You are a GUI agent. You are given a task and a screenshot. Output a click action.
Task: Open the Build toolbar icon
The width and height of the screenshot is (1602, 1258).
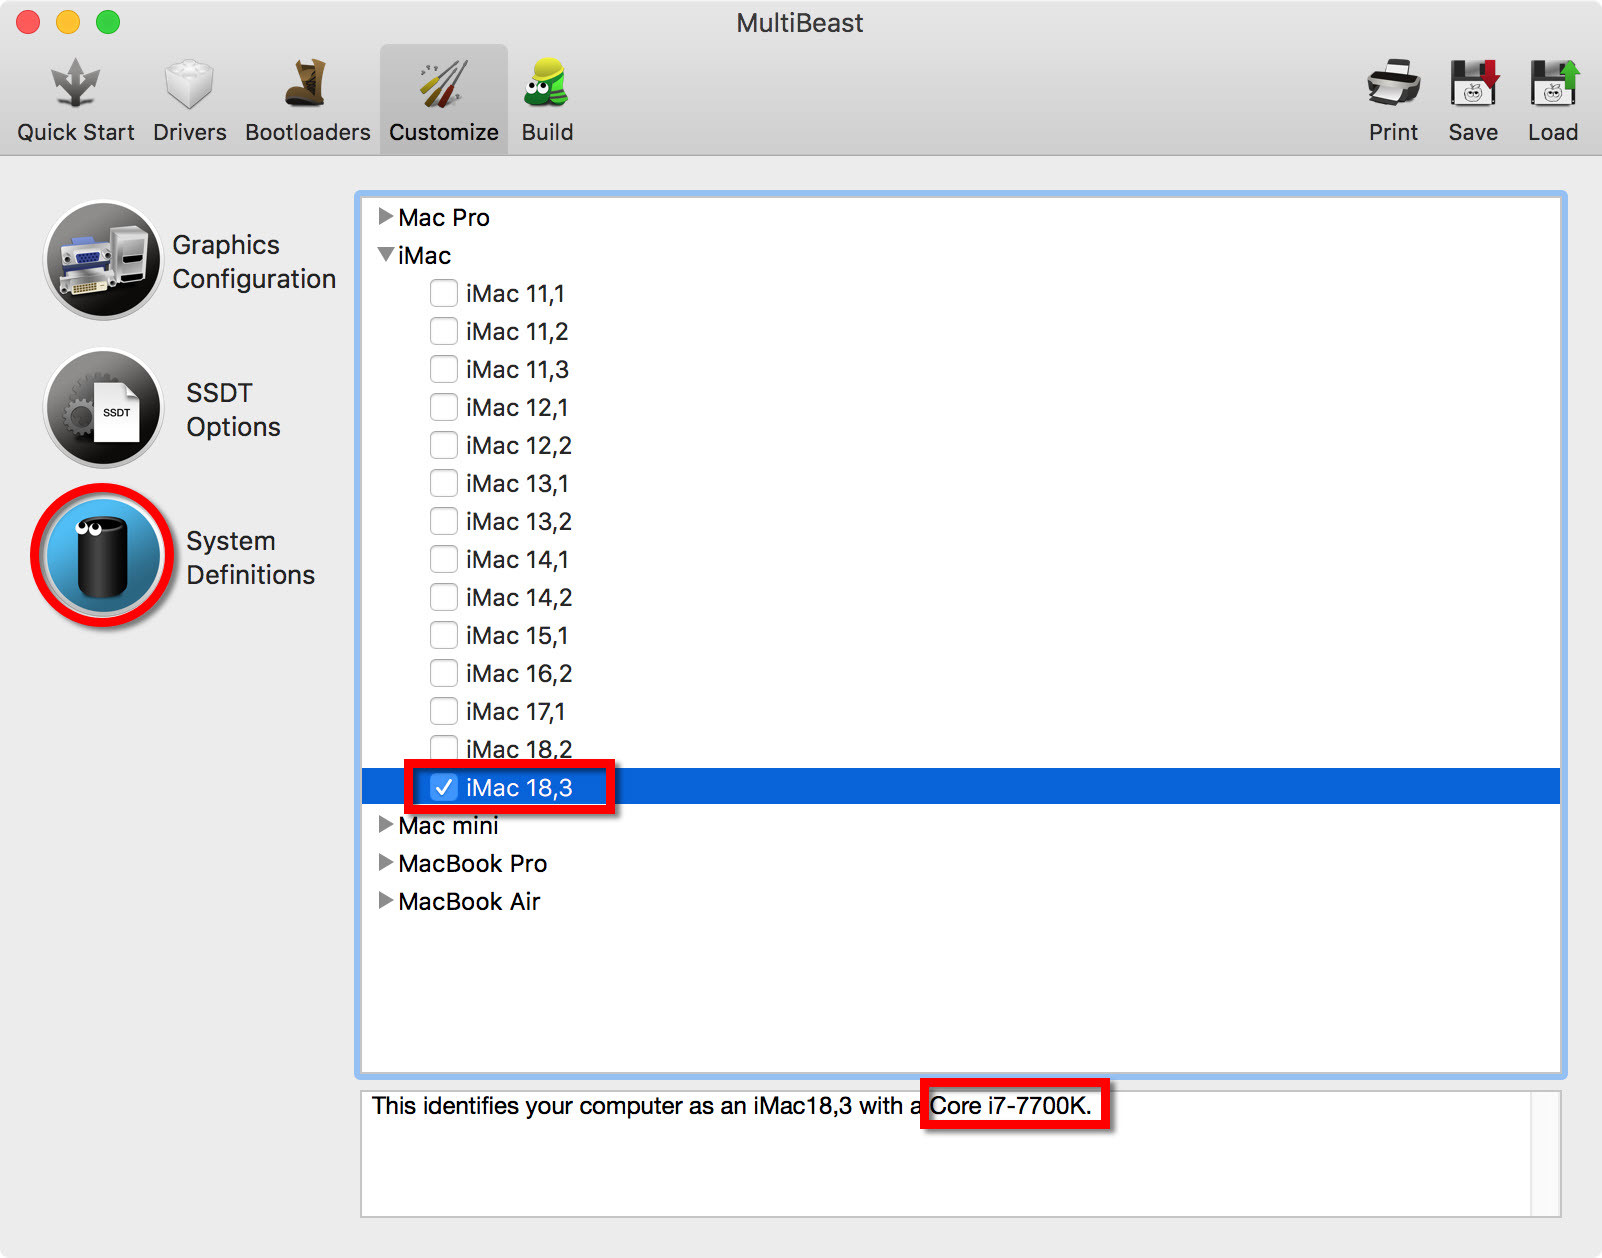coord(547,83)
